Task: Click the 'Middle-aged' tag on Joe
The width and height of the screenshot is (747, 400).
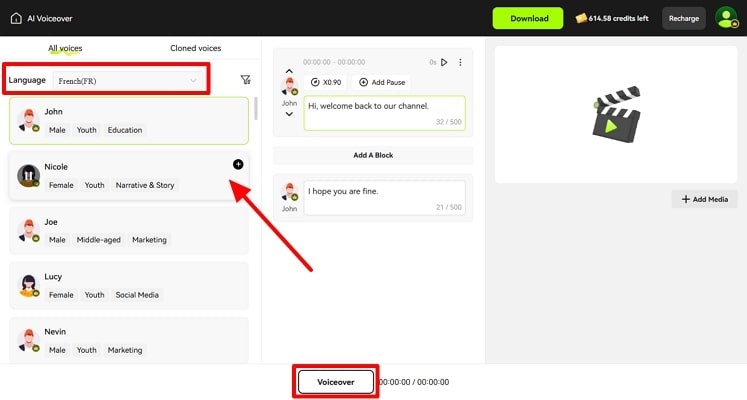Action: pyautogui.click(x=99, y=240)
